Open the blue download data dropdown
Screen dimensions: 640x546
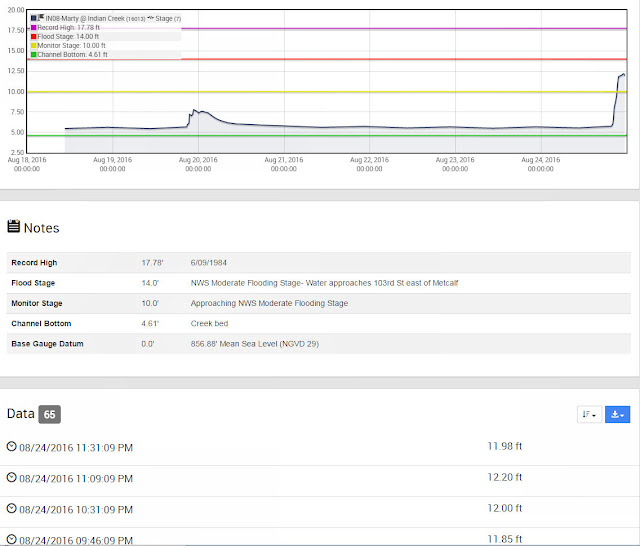pyautogui.click(x=617, y=415)
